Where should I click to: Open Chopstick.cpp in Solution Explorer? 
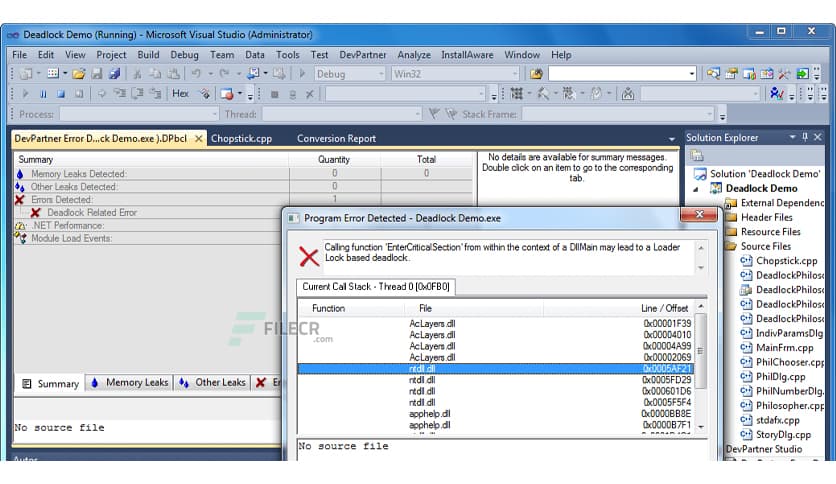786,261
